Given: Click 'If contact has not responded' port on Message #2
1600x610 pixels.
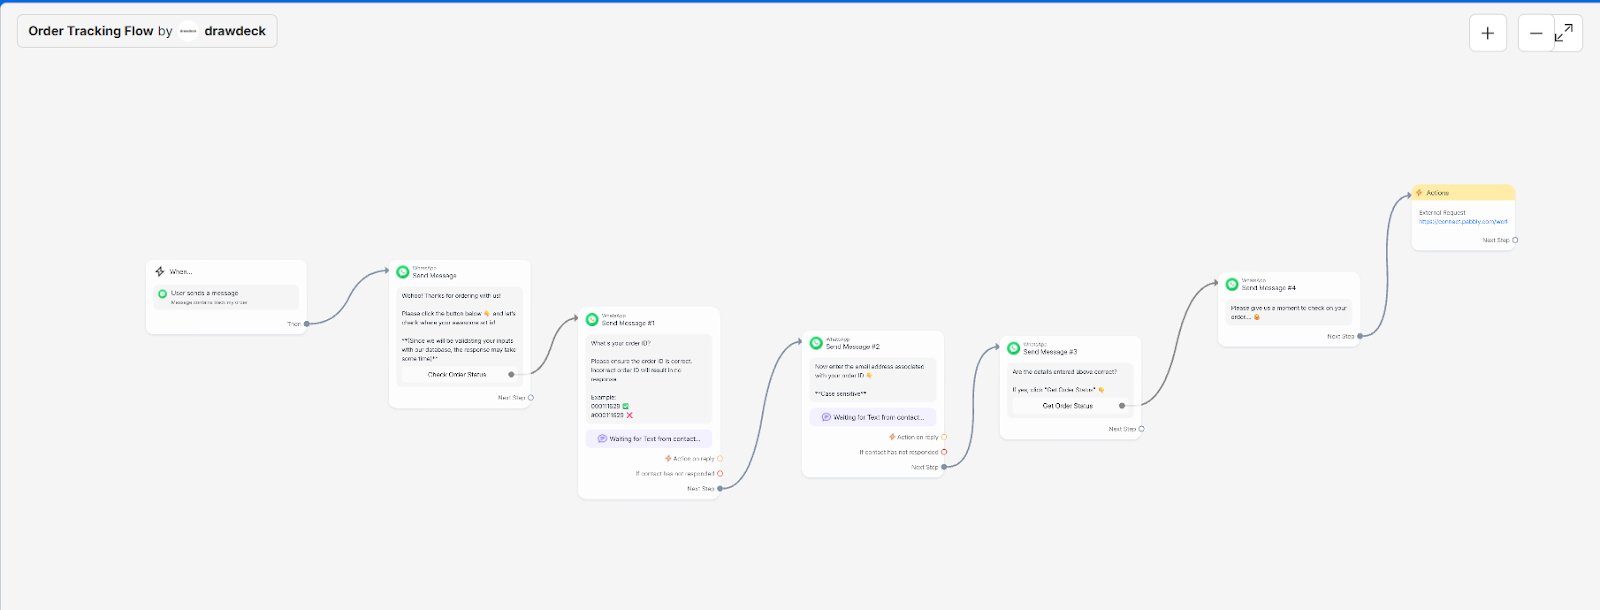Looking at the screenshot, I should point(944,452).
